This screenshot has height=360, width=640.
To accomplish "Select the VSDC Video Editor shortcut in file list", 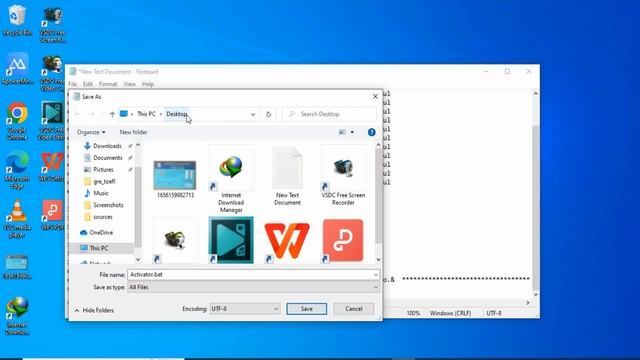I will coord(231,240).
